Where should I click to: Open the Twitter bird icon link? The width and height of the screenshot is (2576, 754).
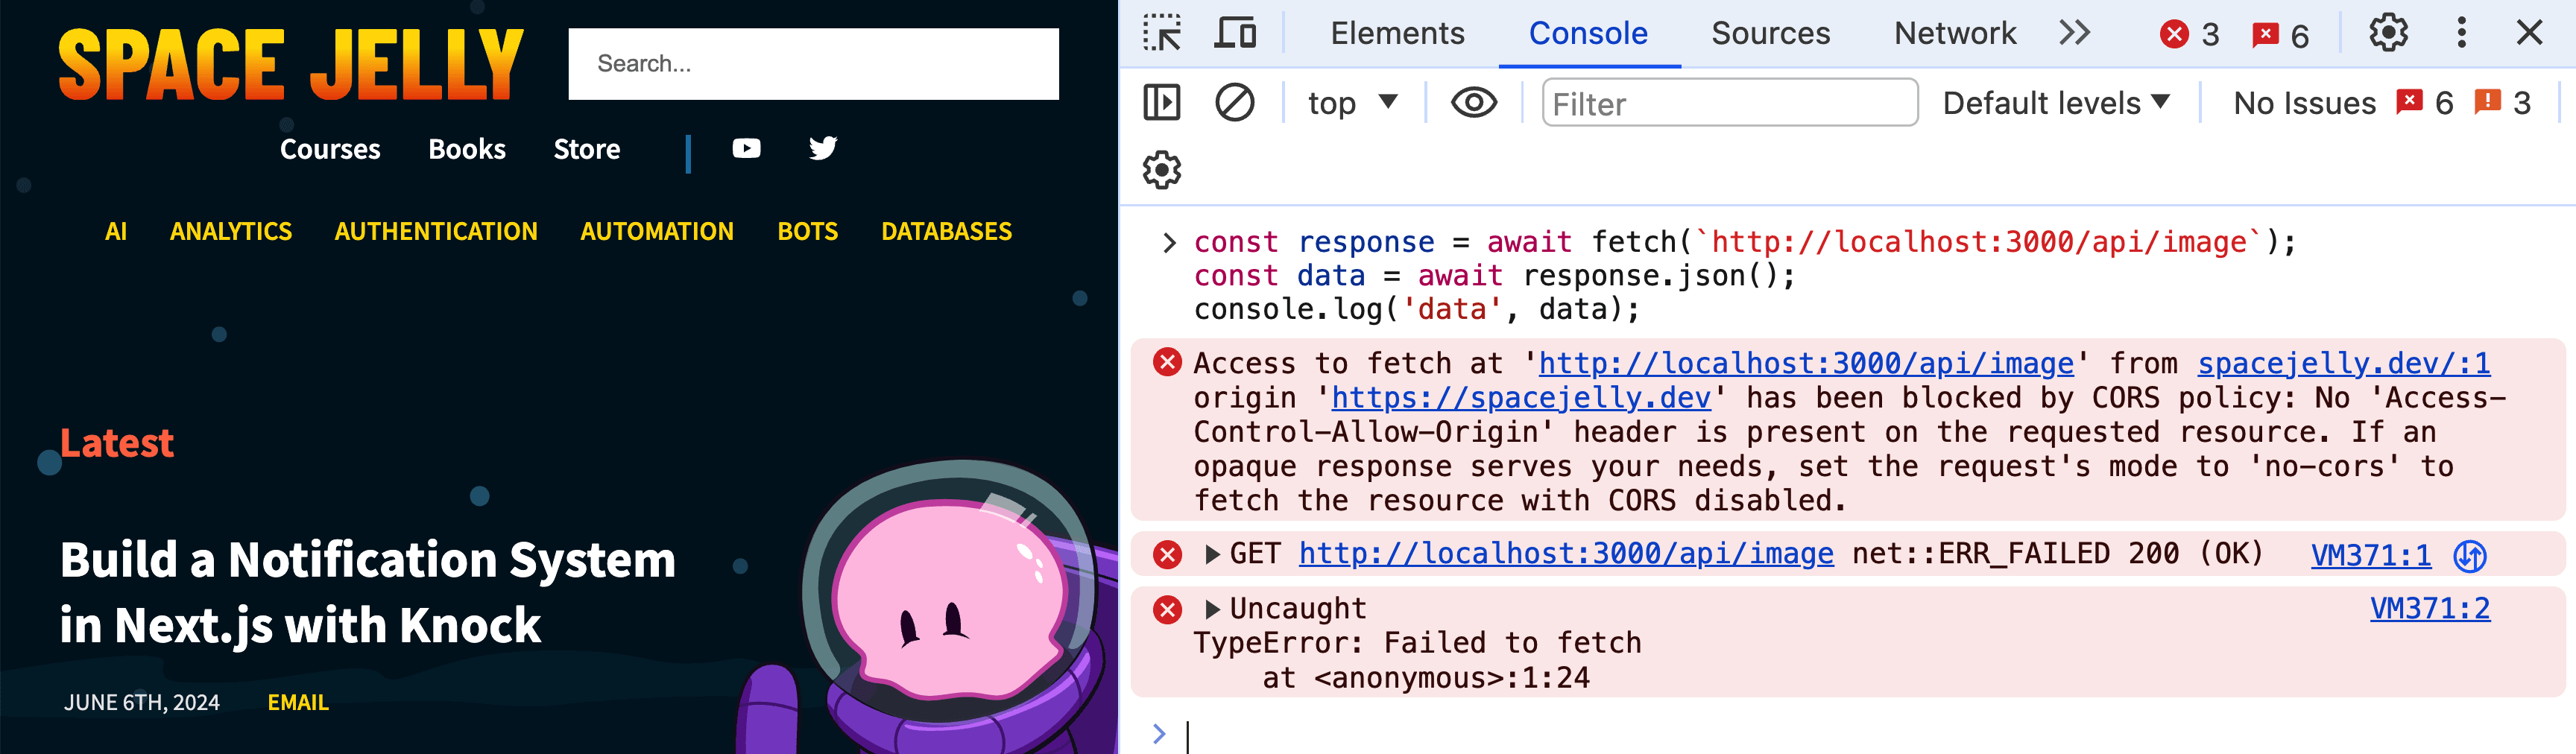click(x=823, y=148)
